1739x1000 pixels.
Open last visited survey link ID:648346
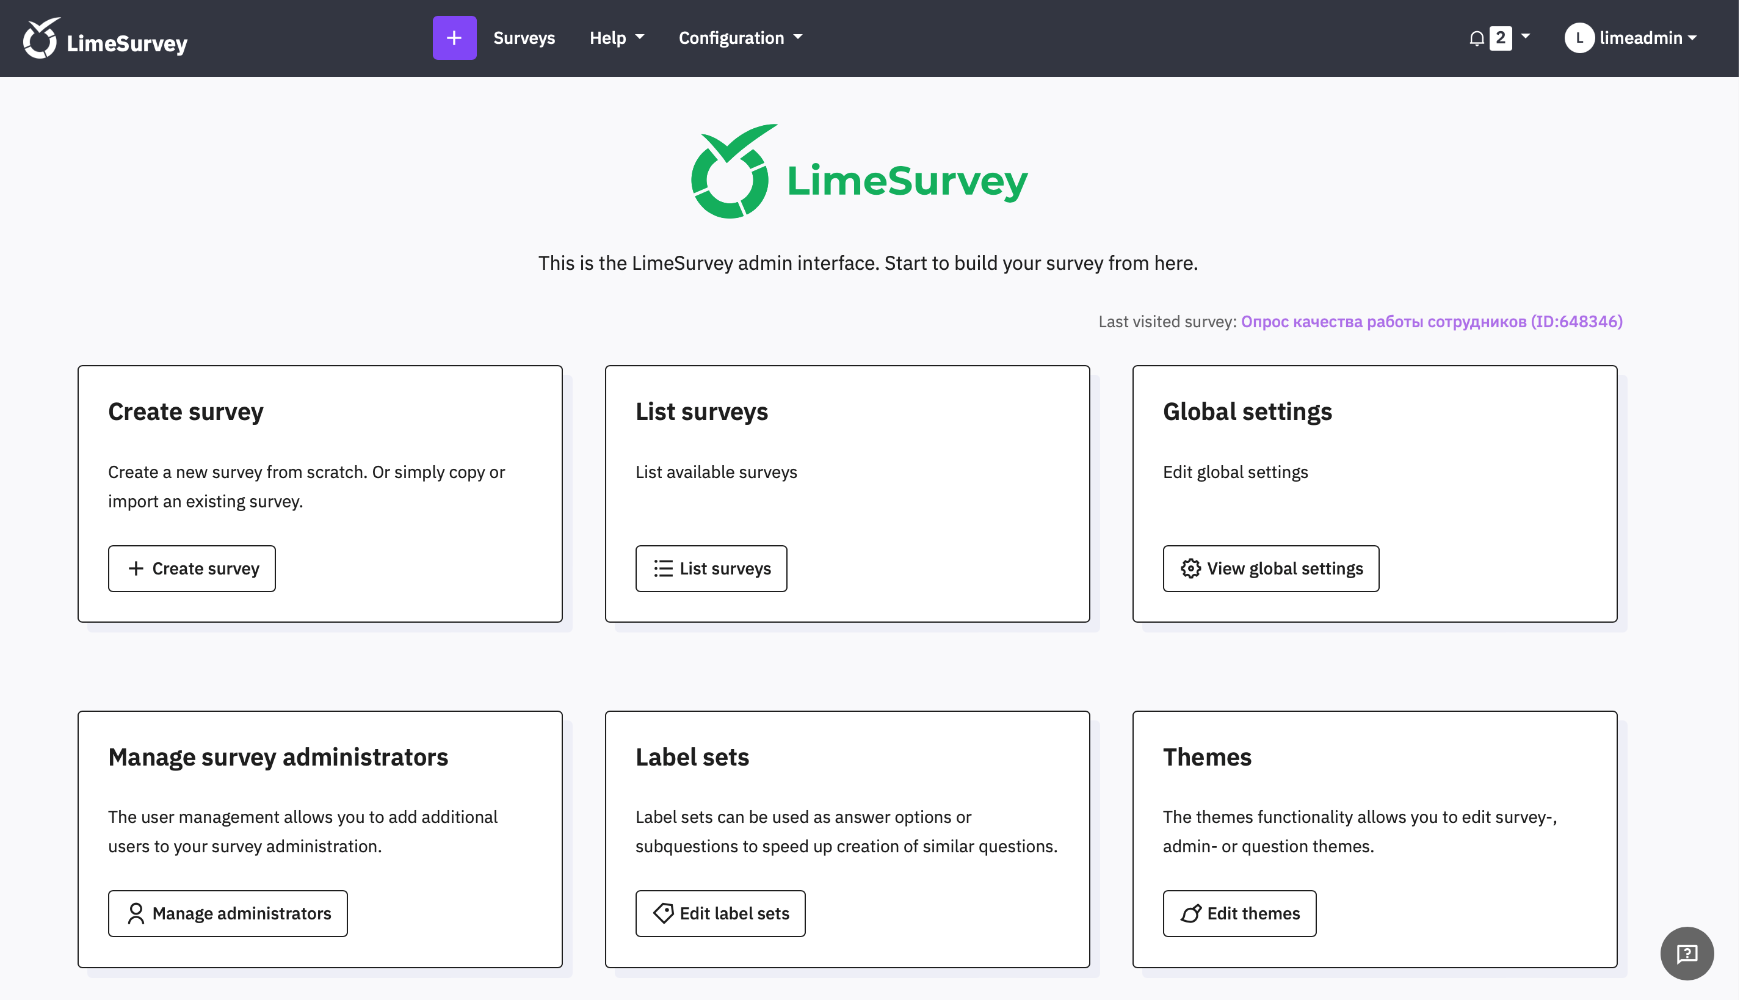click(1431, 321)
